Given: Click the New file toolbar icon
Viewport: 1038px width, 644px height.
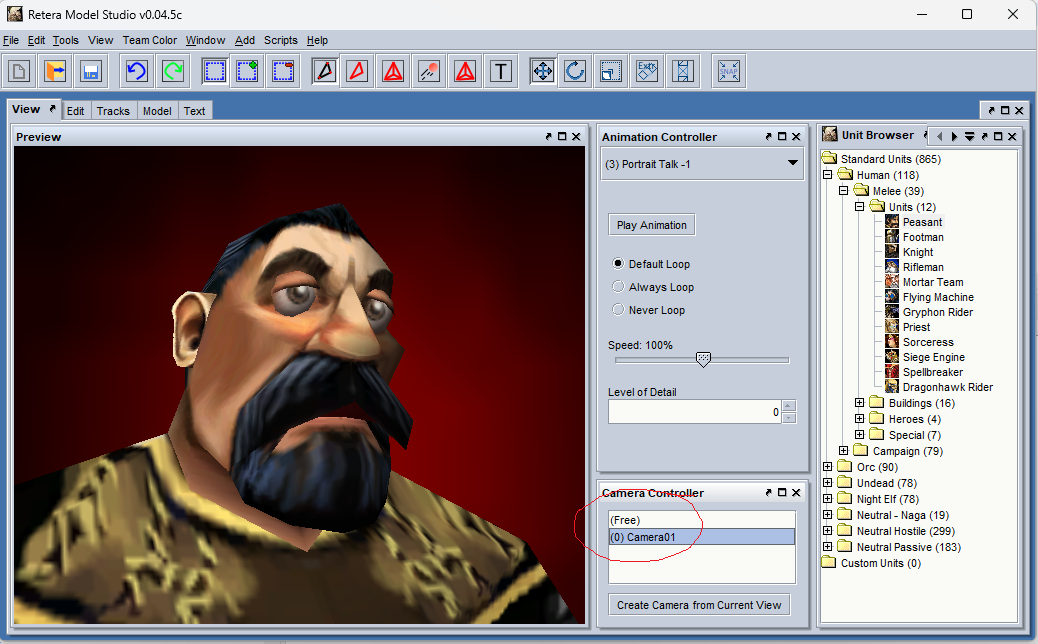Looking at the screenshot, I should pos(19,71).
